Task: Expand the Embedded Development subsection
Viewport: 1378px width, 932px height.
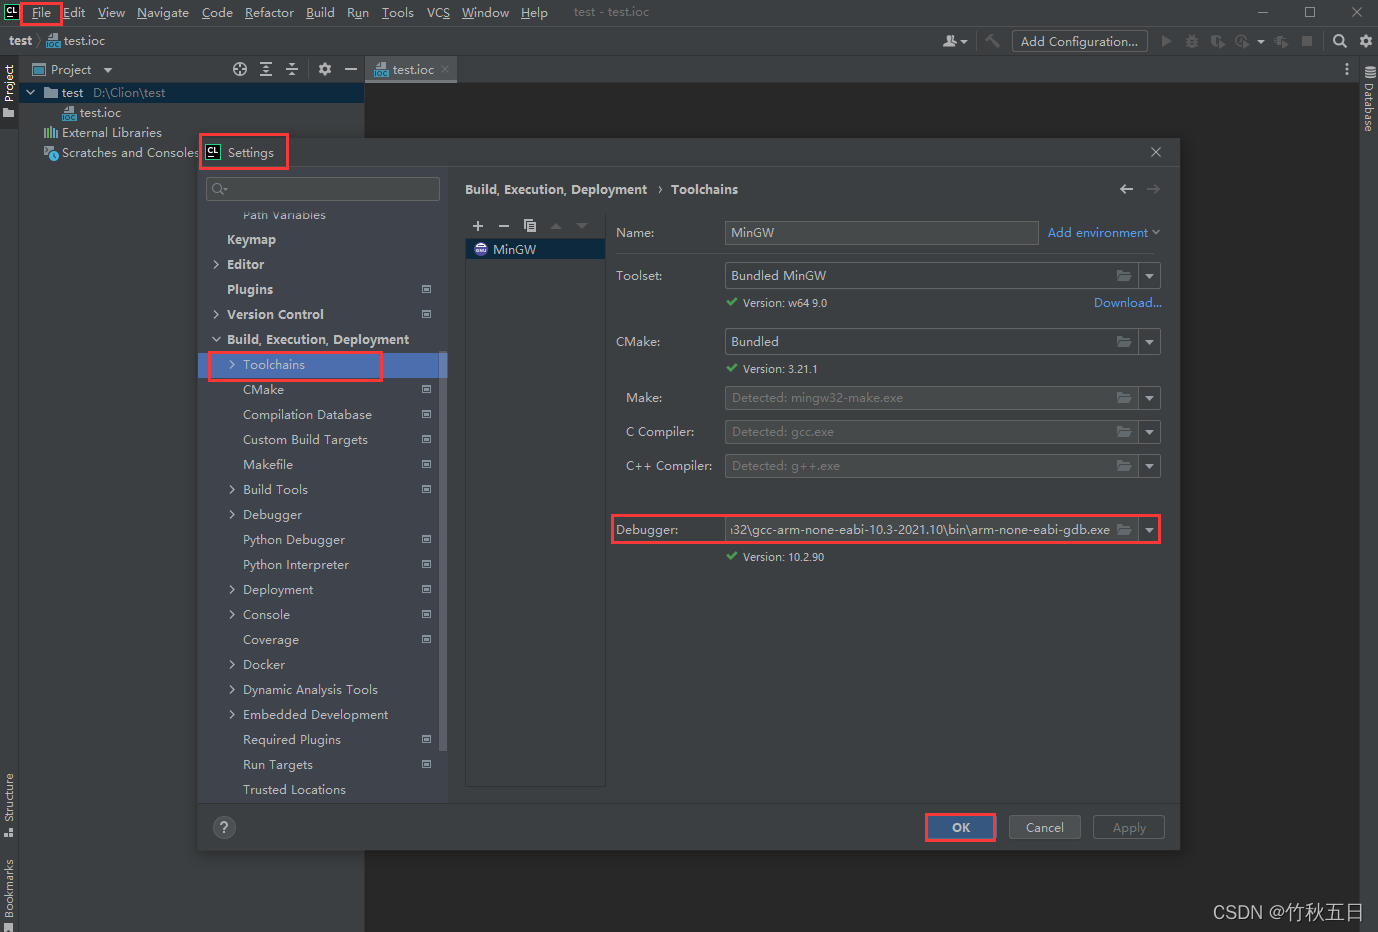Action: (232, 714)
